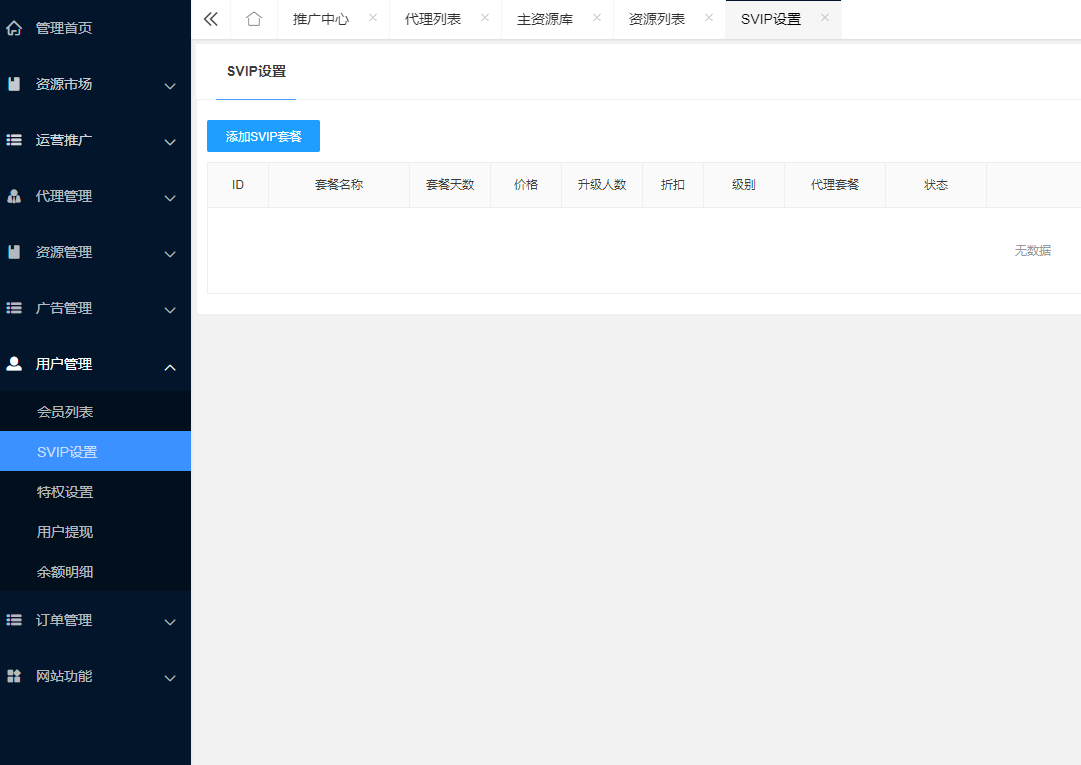Expand the 网站功能 menu chevron
Image resolution: width=1081 pixels, height=765 pixels.
pos(170,678)
